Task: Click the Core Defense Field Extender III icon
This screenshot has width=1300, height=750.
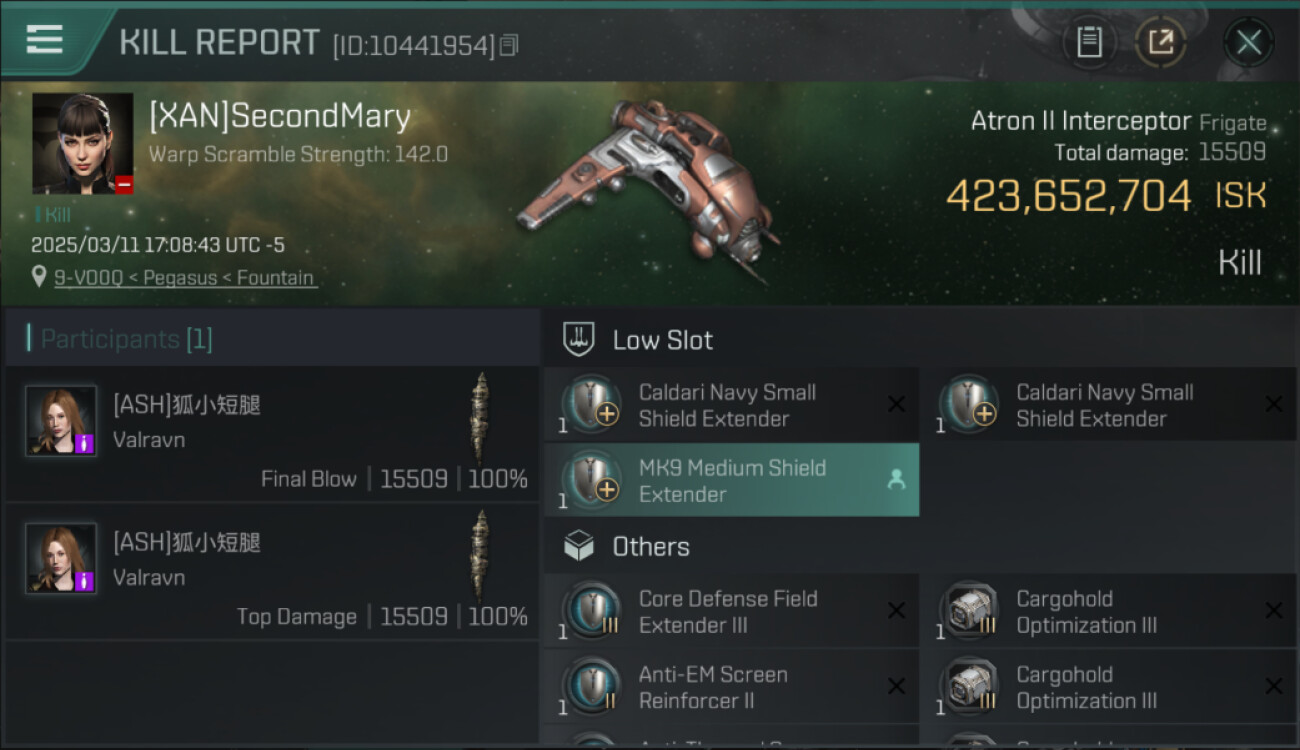Action: tap(591, 611)
